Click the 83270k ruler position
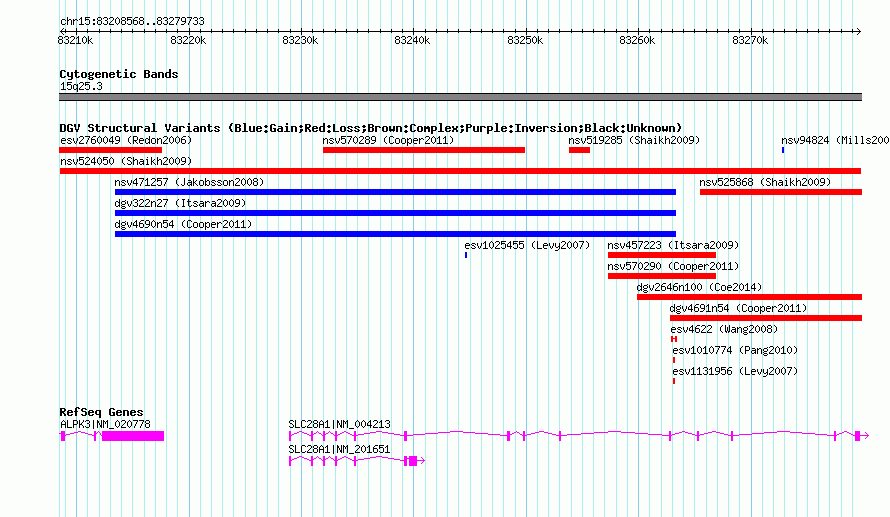 click(750, 40)
